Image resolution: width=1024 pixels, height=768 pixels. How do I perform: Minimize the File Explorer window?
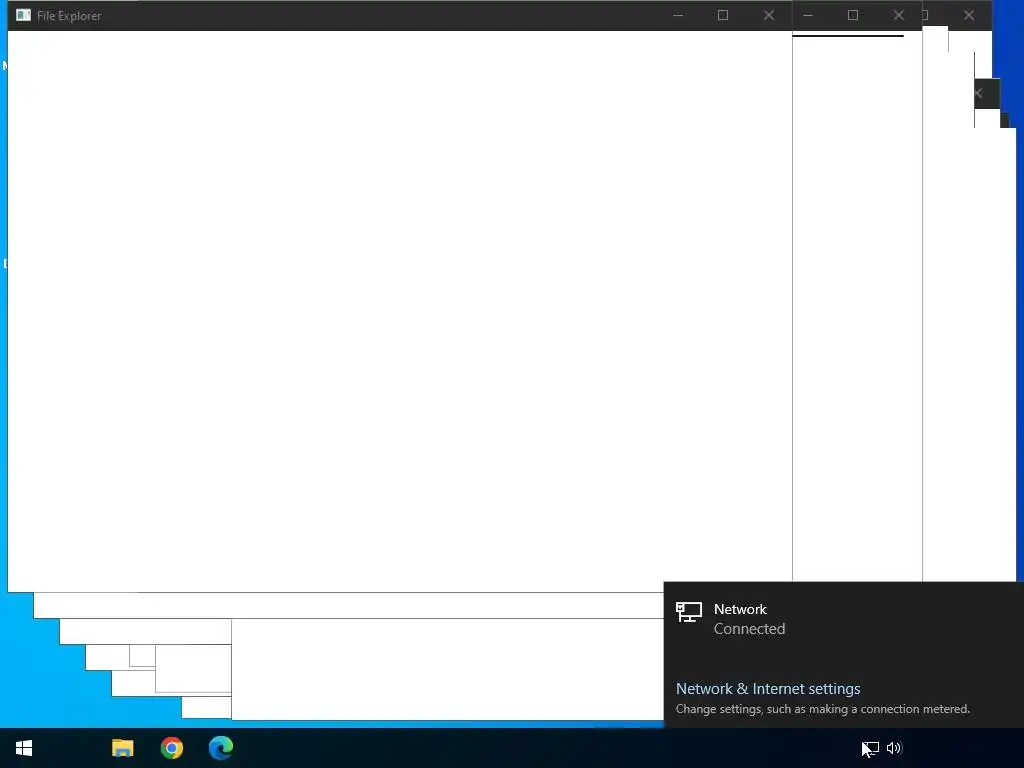pyautogui.click(x=678, y=15)
